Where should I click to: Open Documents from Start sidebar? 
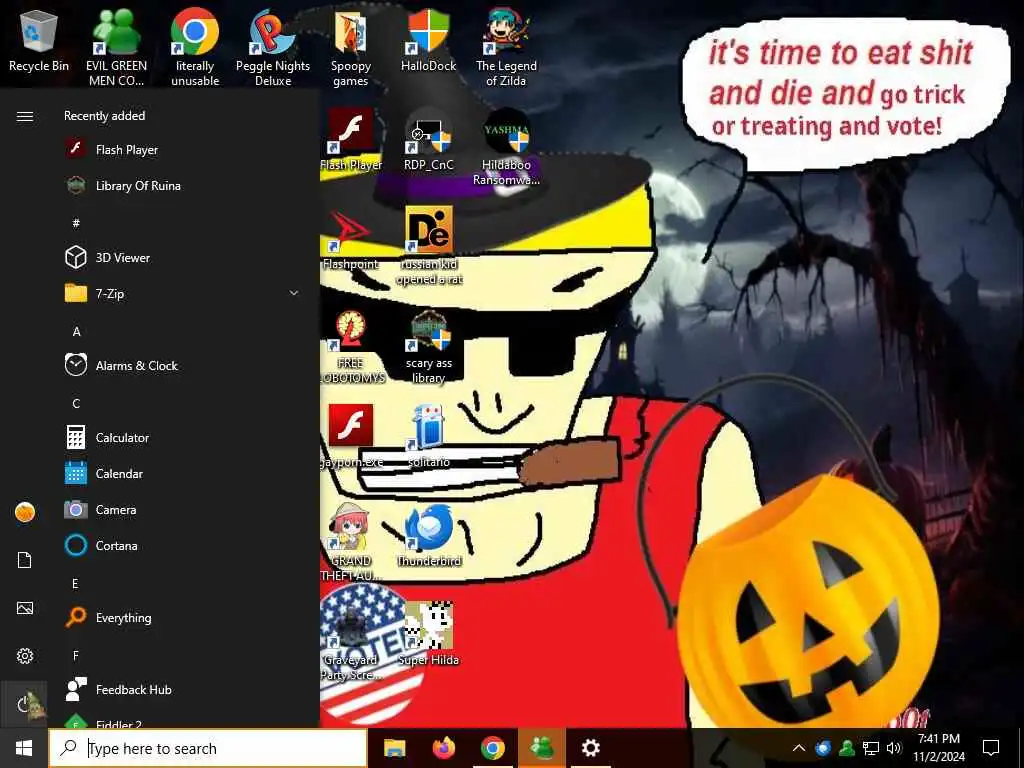point(25,560)
